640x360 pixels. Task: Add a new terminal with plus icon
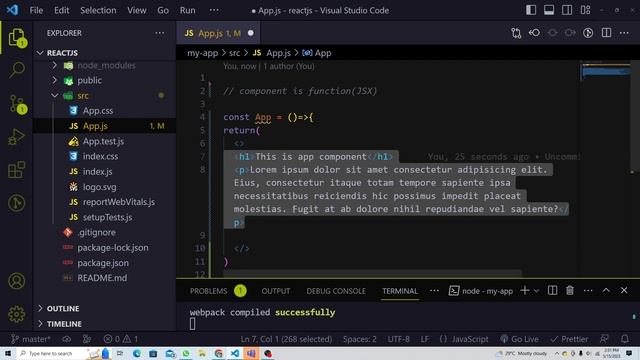click(x=525, y=291)
